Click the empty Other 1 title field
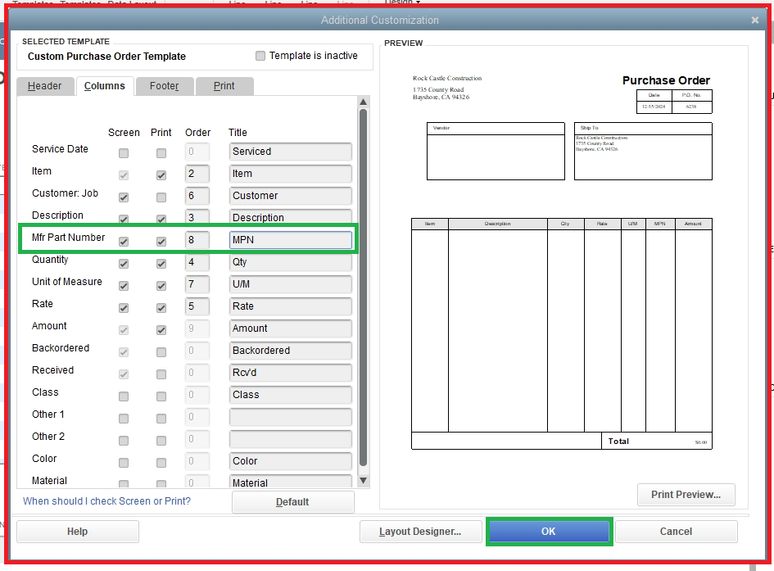The height and width of the screenshot is (571, 774). 291,417
